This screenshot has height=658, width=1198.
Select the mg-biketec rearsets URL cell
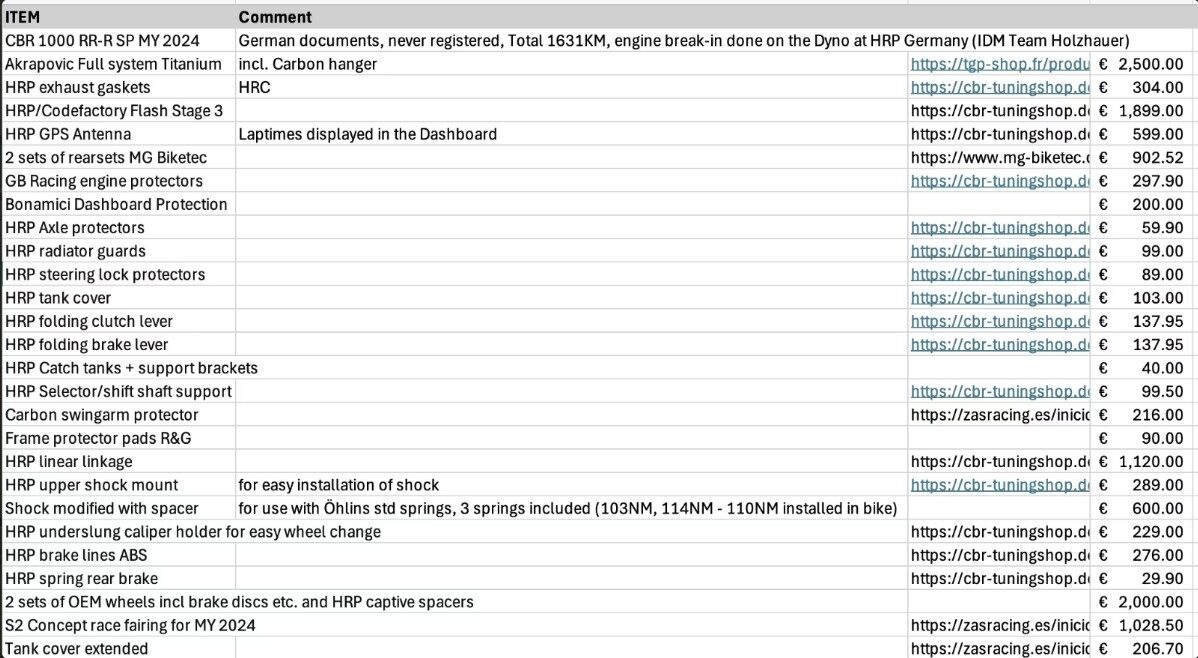[999, 157]
